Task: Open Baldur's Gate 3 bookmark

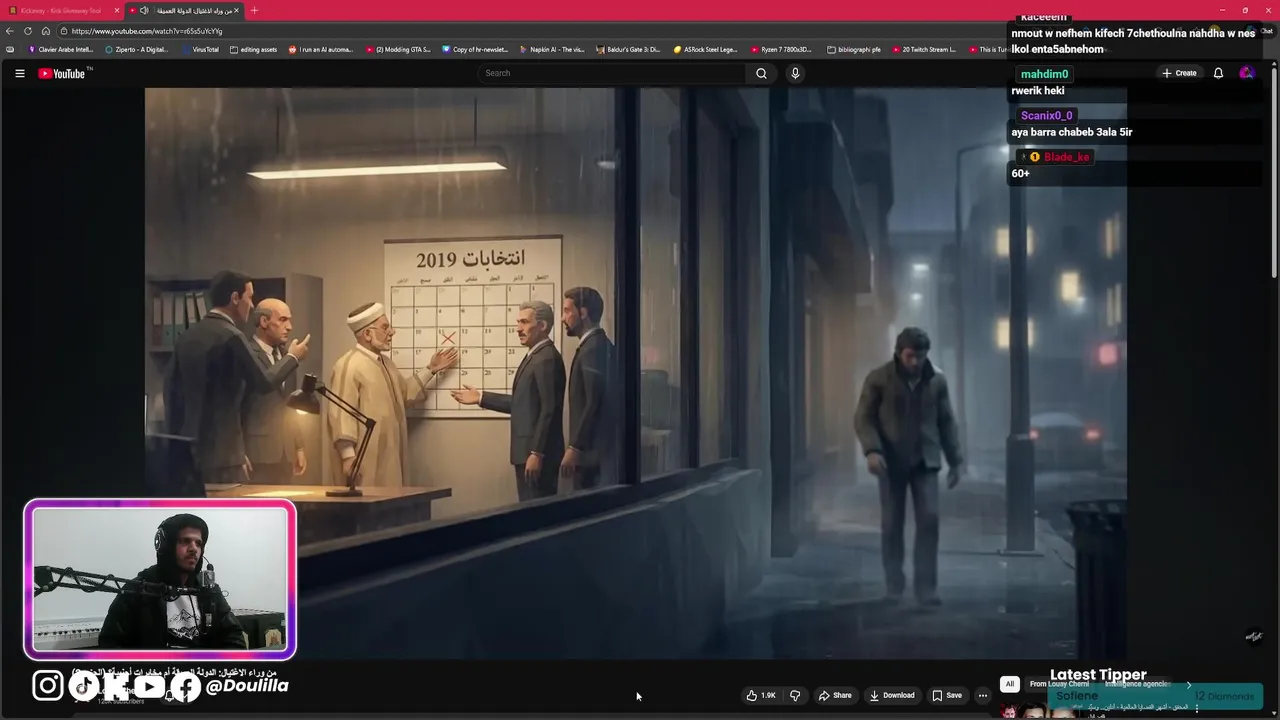Action: click(628, 49)
